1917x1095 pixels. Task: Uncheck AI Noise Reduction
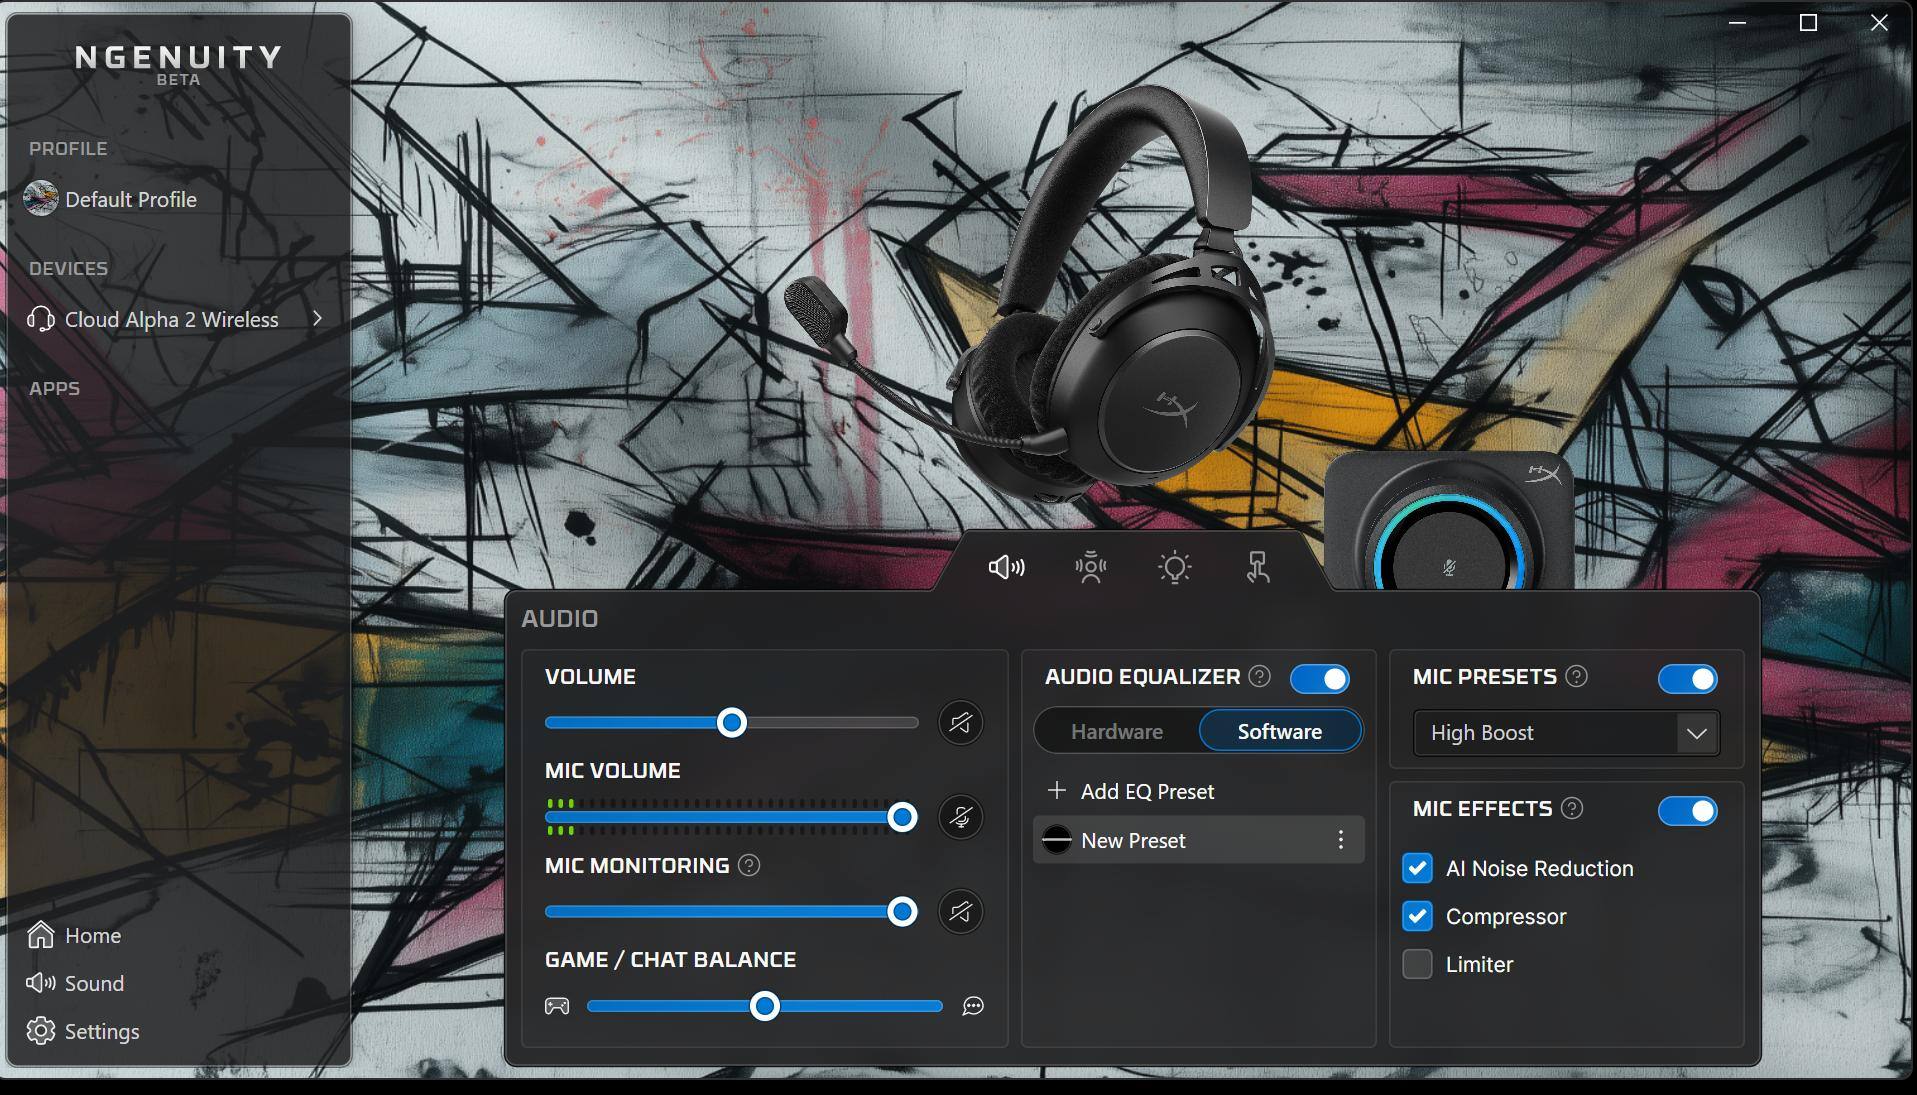click(x=1417, y=868)
